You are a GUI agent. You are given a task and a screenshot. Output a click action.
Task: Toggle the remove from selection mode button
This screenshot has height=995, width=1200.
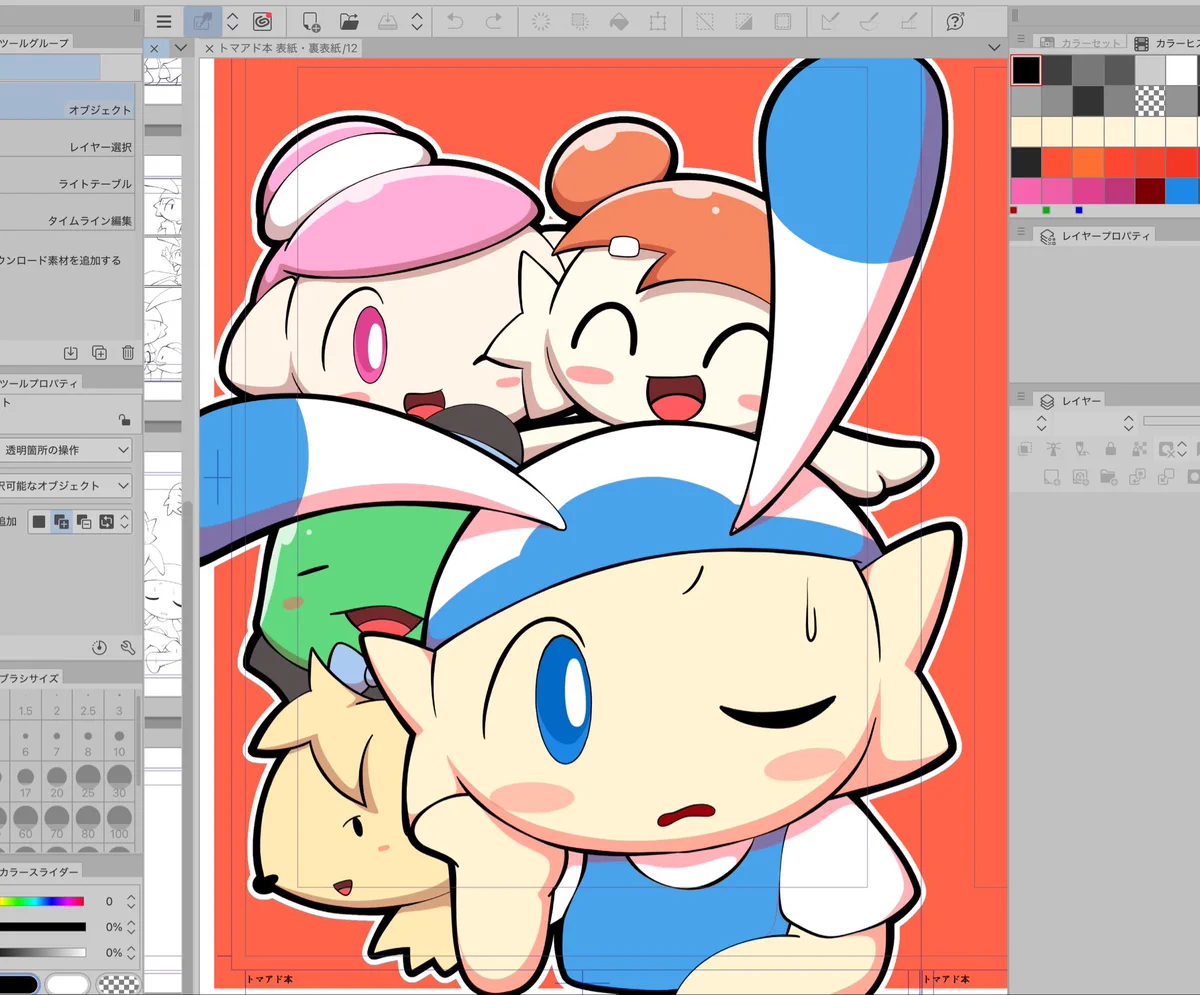pos(84,521)
